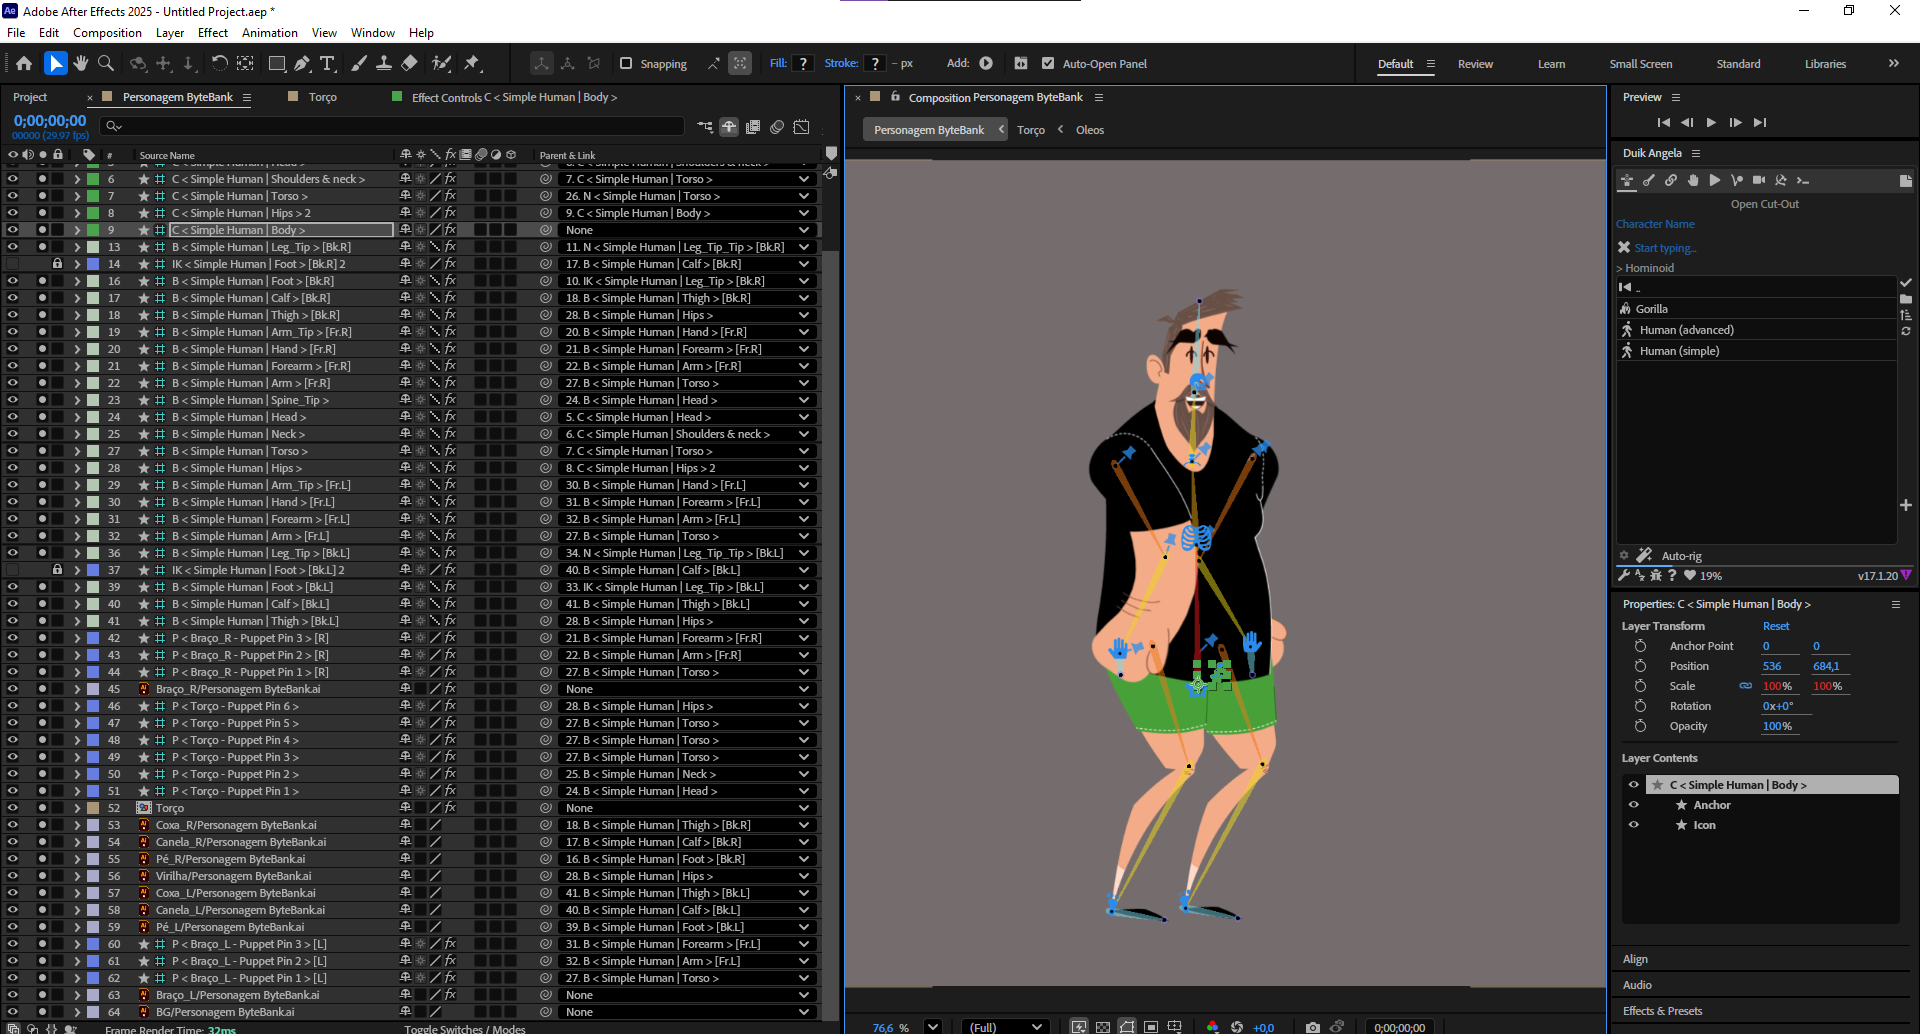
Task: Click Reset in Layer Transform
Action: coord(1776,626)
